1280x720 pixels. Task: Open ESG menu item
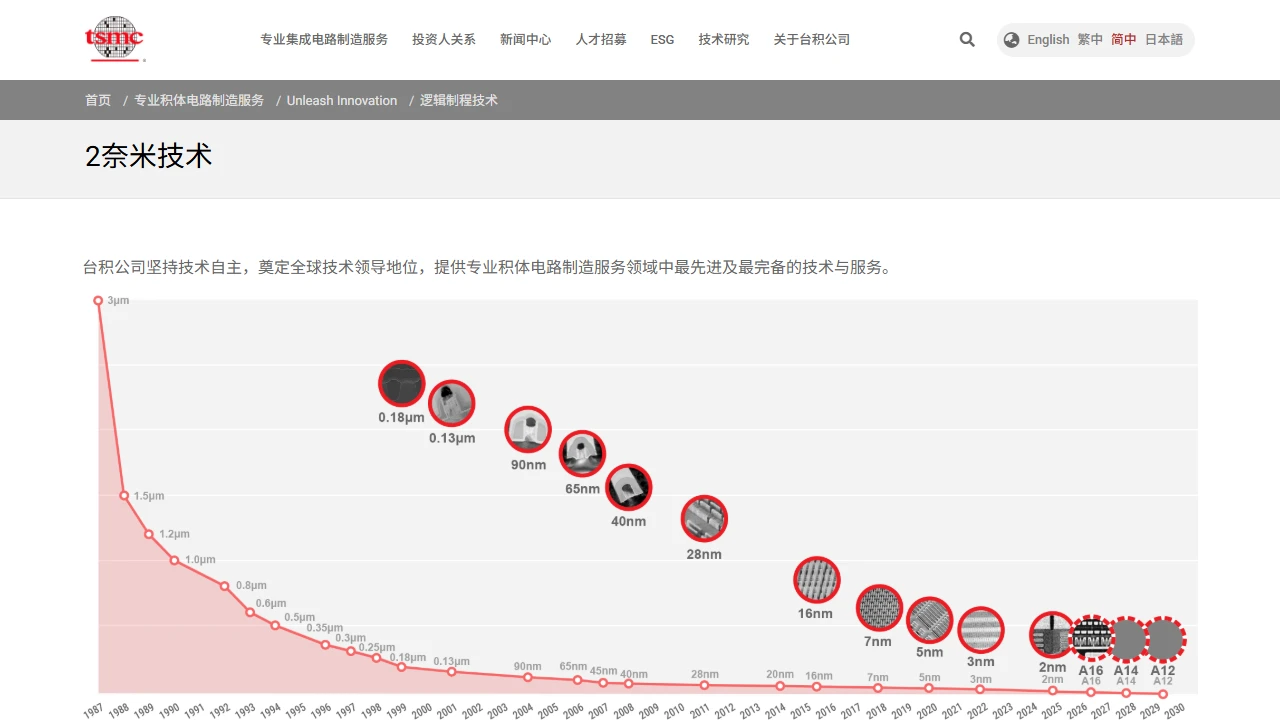pyautogui.click(x=662, y=40)
